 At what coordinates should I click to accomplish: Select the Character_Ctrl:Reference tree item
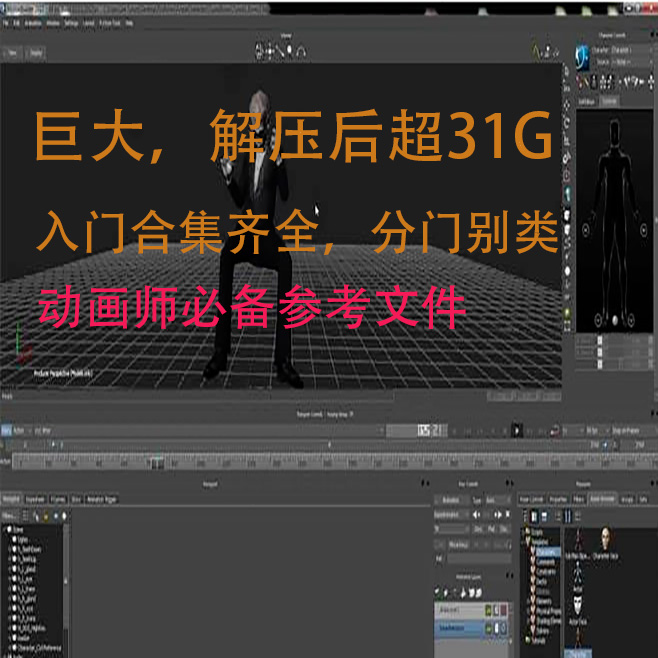coord(37,648)
